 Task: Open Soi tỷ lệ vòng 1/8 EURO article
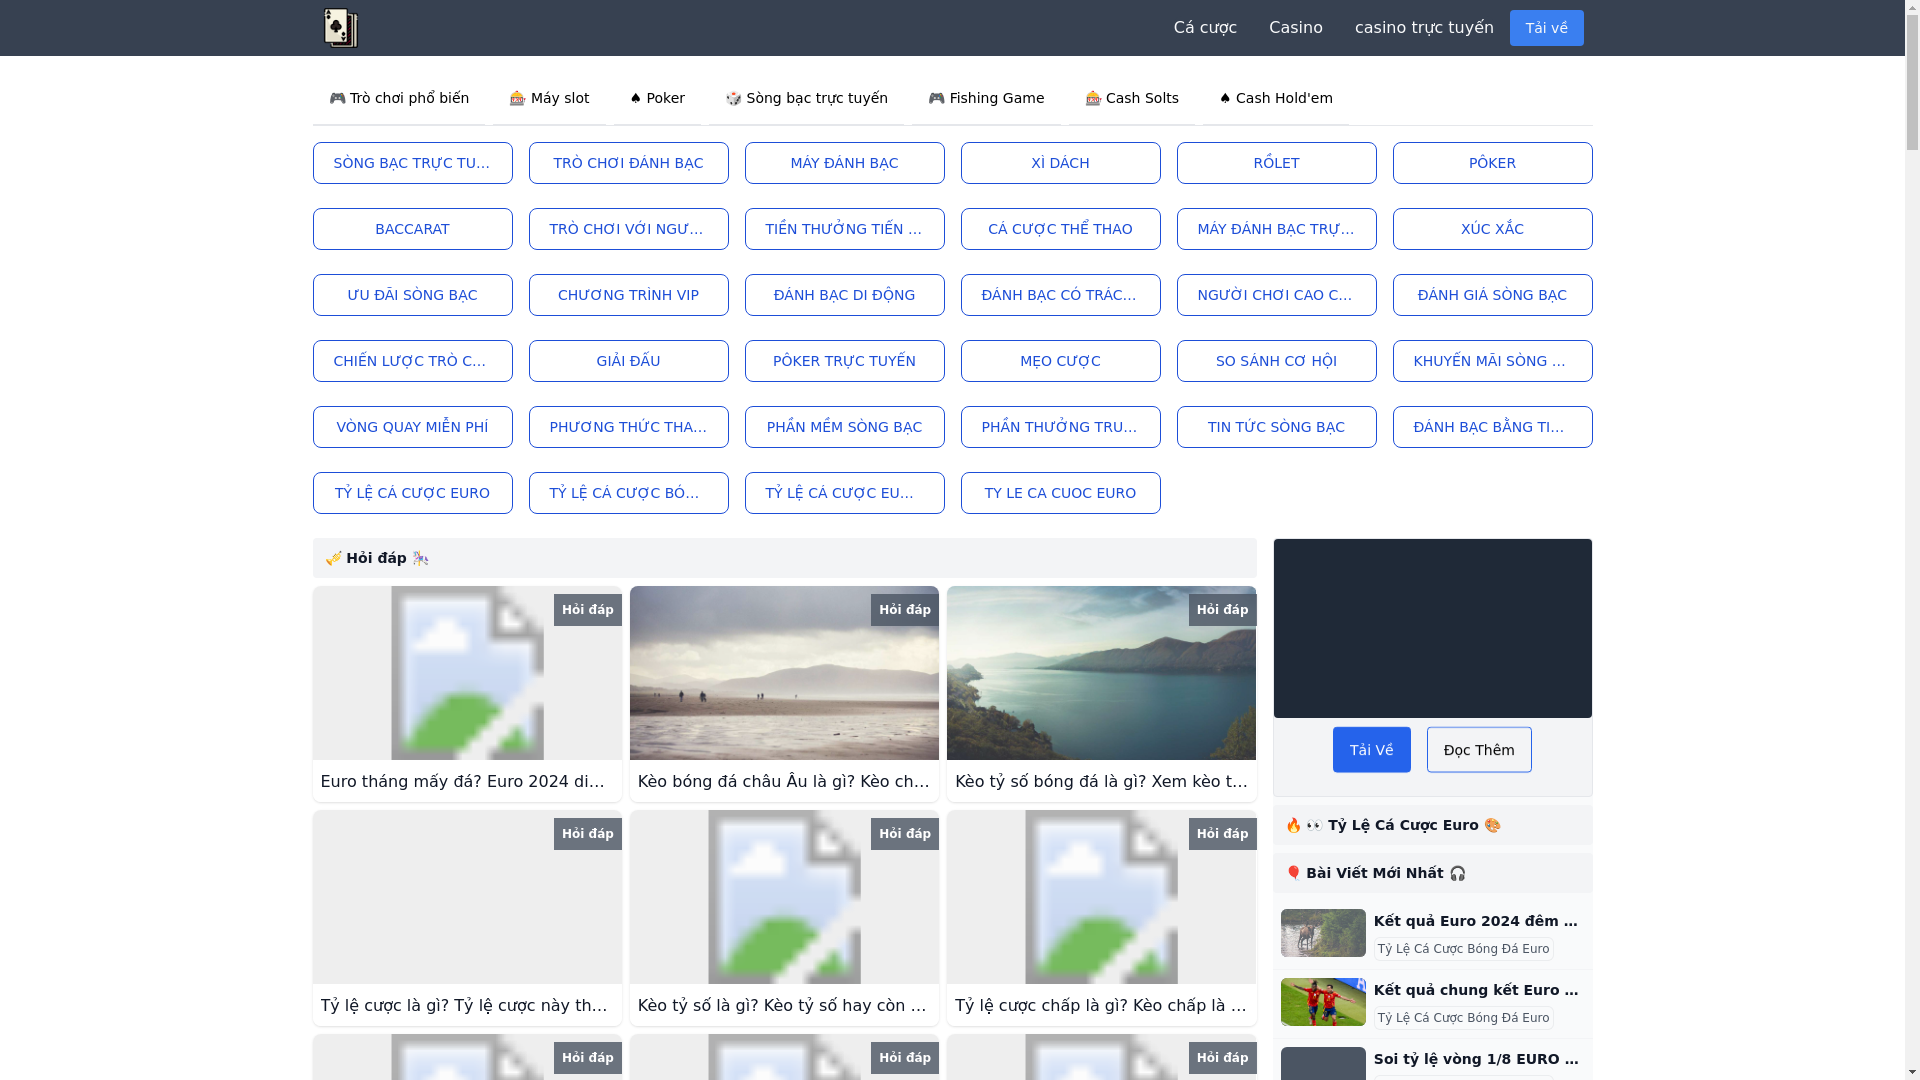1476,1059
